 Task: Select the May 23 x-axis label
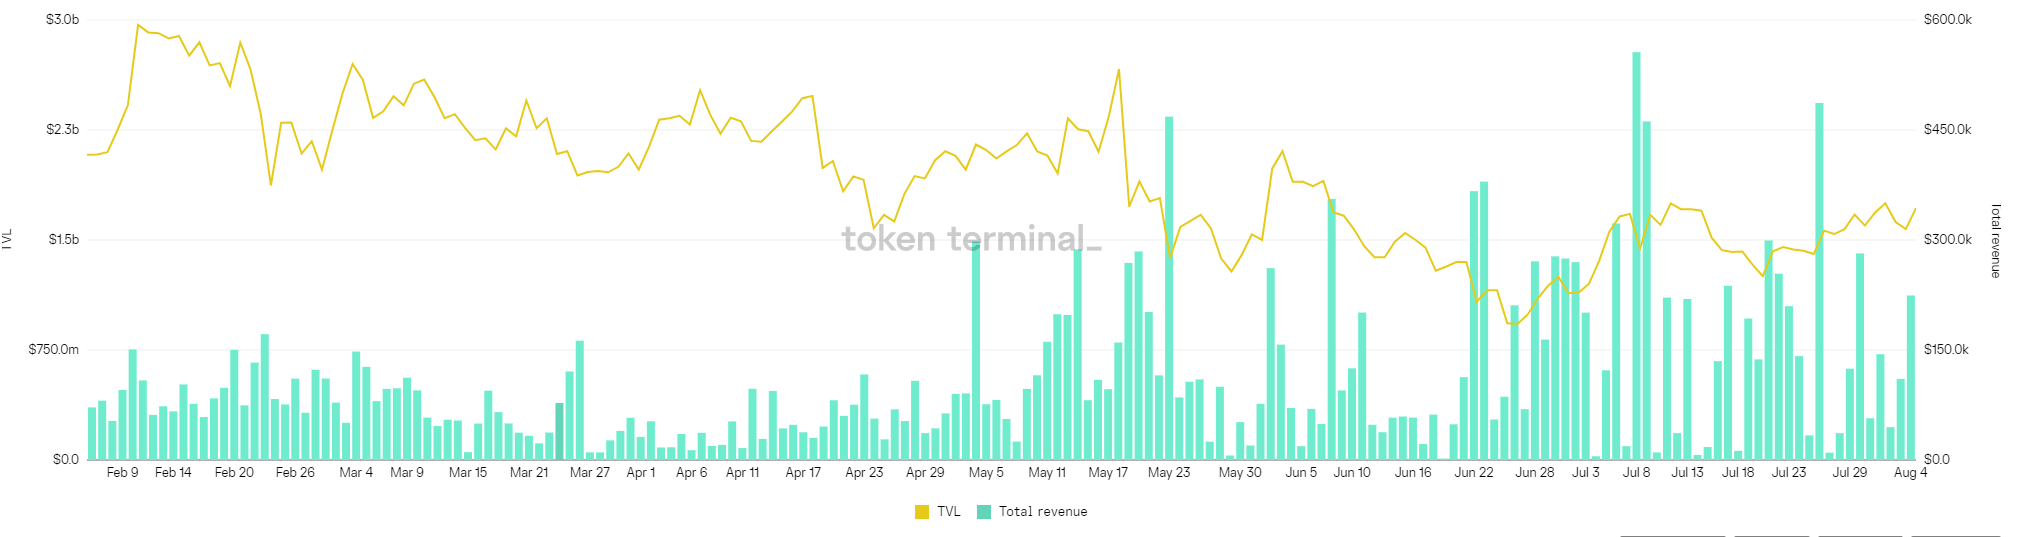[x=1169, y=473]
